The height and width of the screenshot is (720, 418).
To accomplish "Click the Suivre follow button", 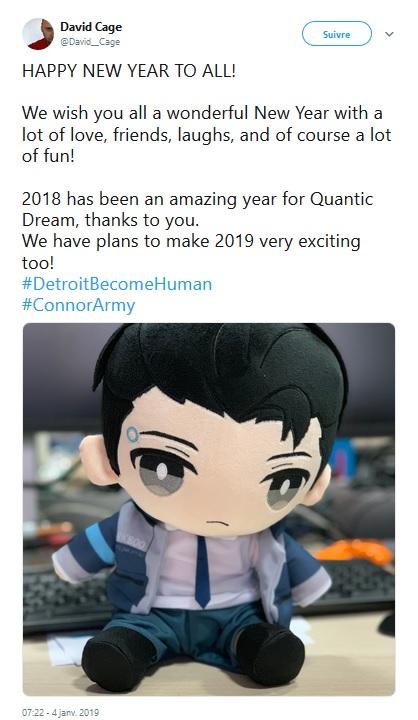I will point(337,34).
